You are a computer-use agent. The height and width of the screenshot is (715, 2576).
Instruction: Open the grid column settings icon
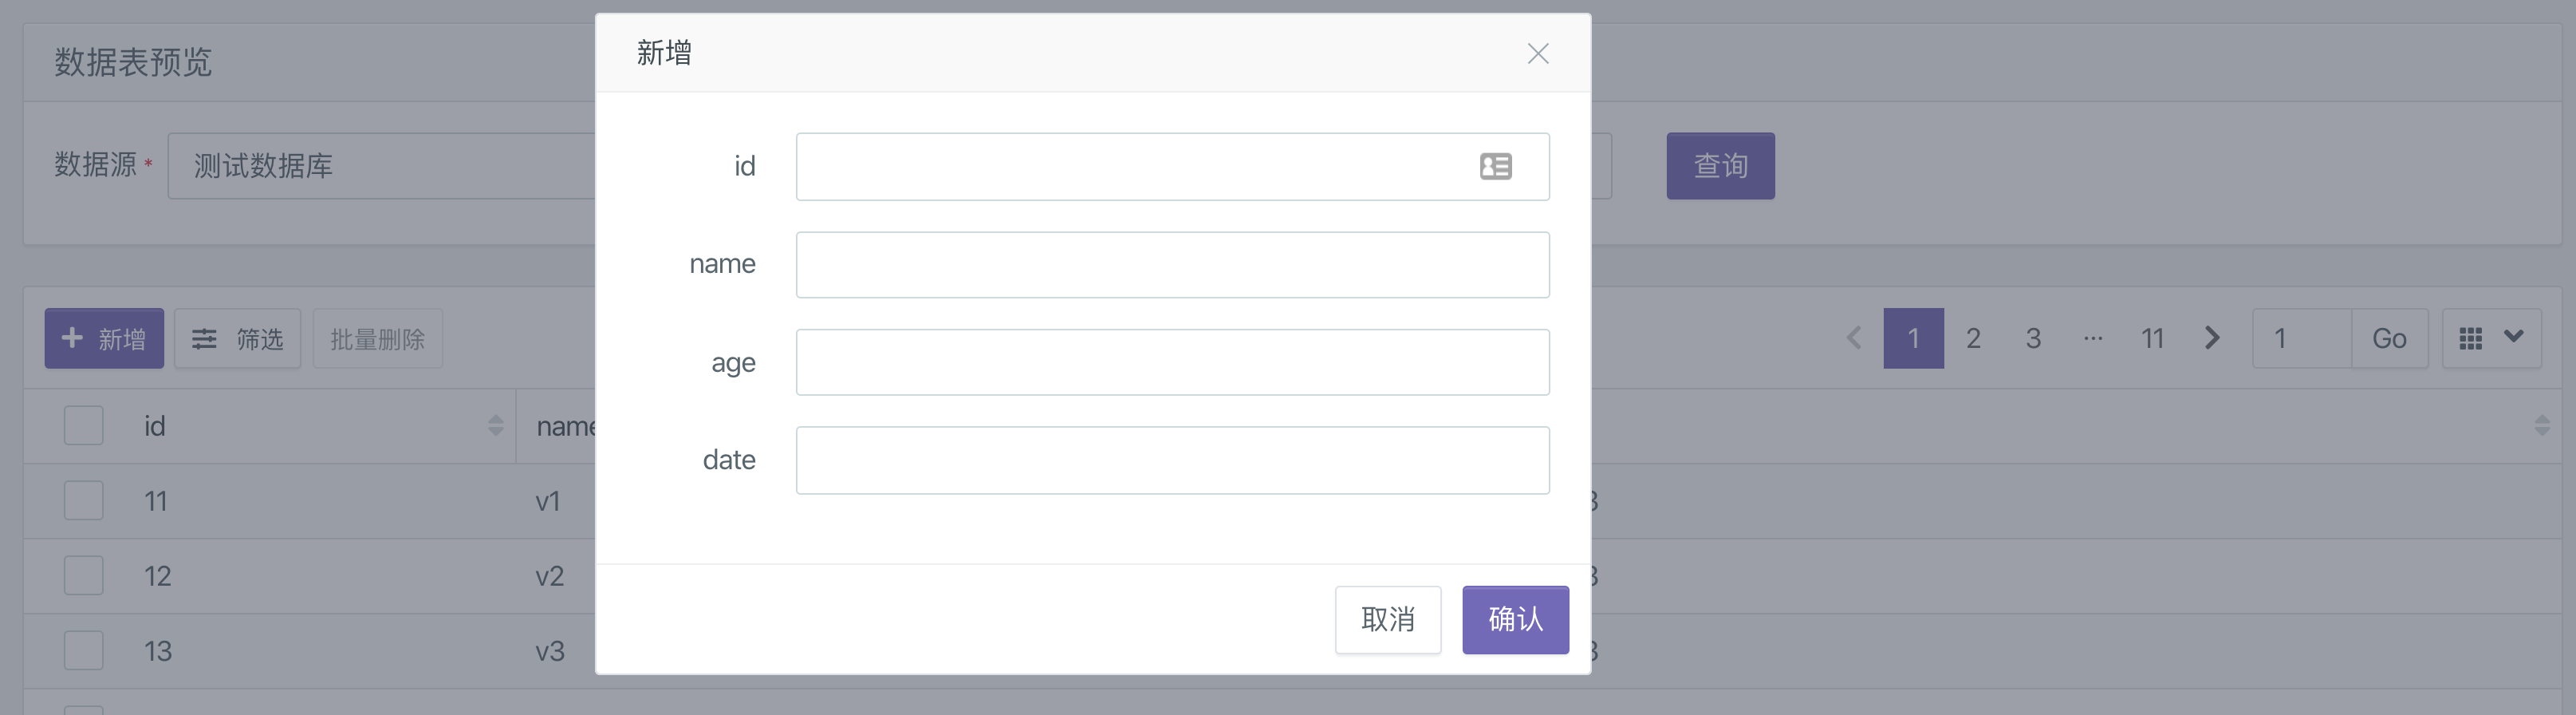[2471, 339]
